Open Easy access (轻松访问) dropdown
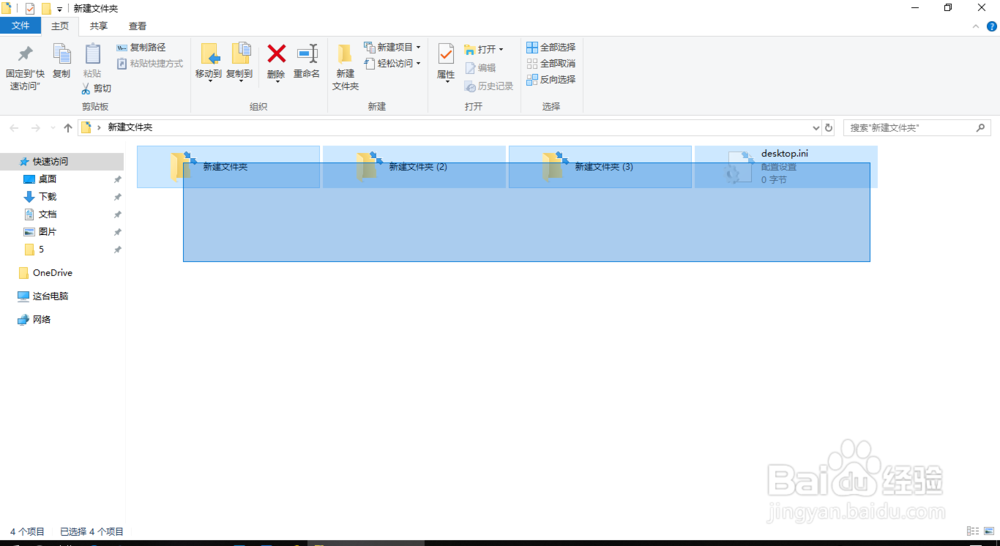The height and width of the screenshot is (546, 1000). tap(392, 63)
